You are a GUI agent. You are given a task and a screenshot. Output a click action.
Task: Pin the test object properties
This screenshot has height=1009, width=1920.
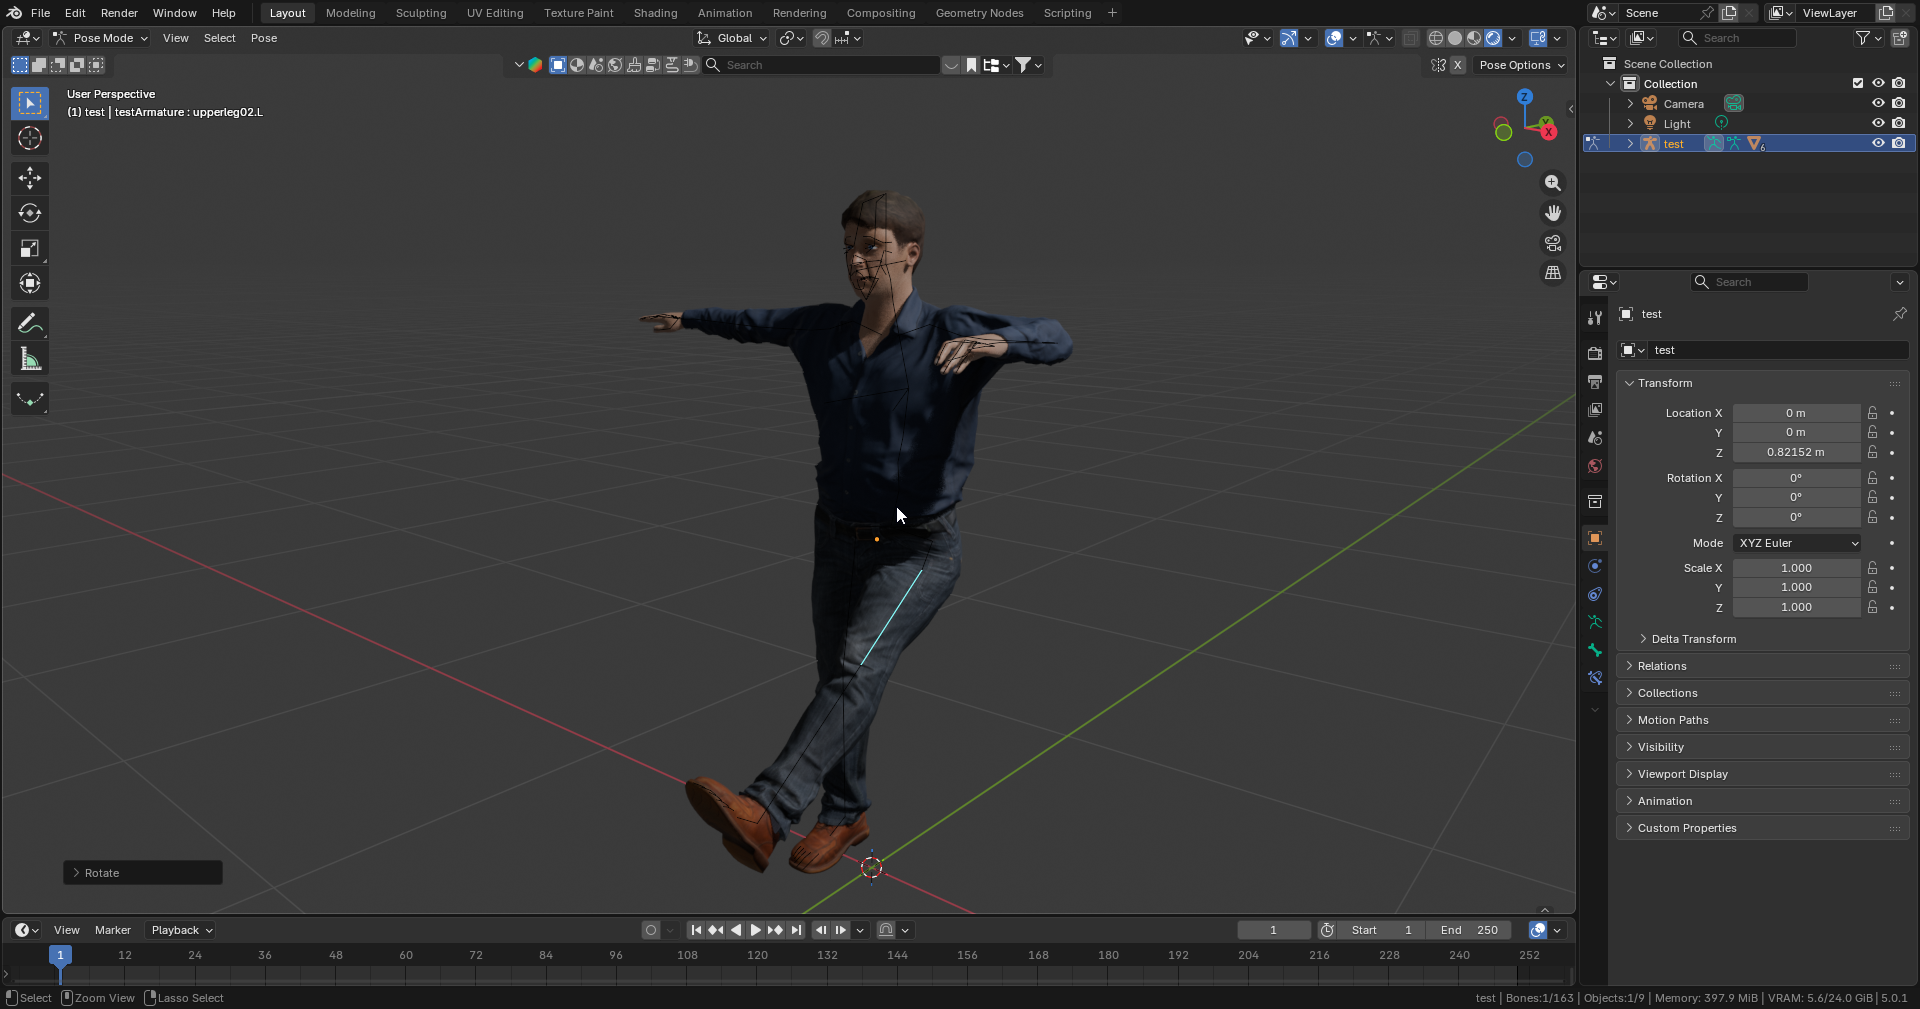1899,314
